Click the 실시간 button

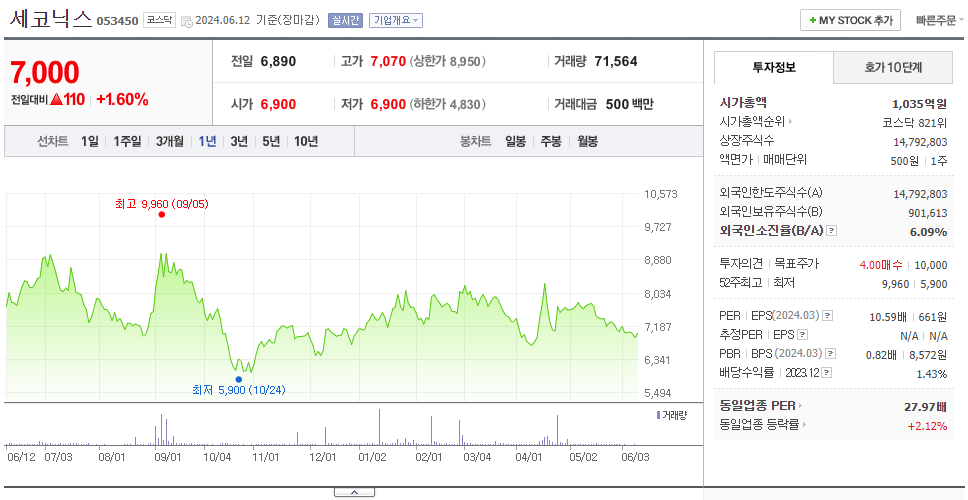point(345,20)
